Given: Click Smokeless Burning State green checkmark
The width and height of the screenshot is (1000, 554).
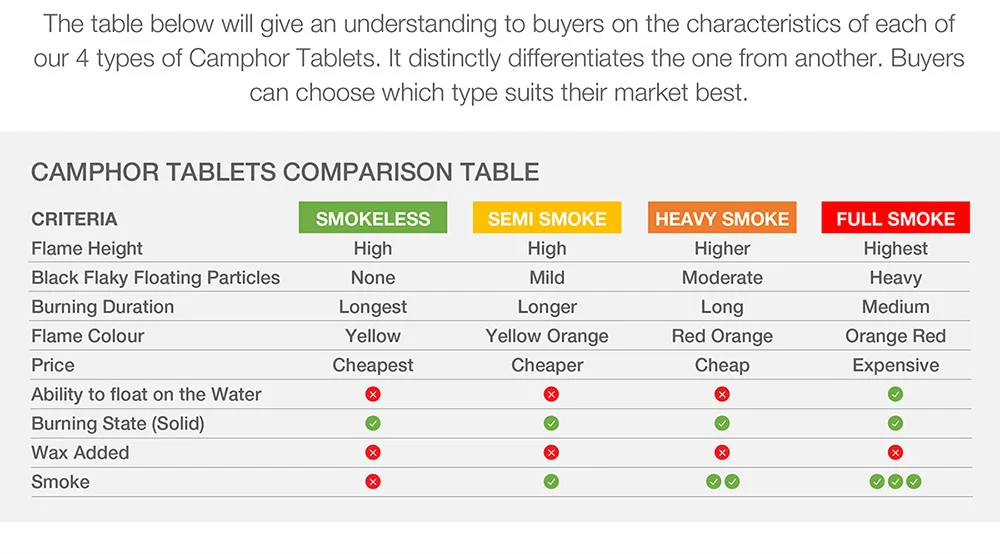Looking at the screenshot, I should tap(373, 423).
